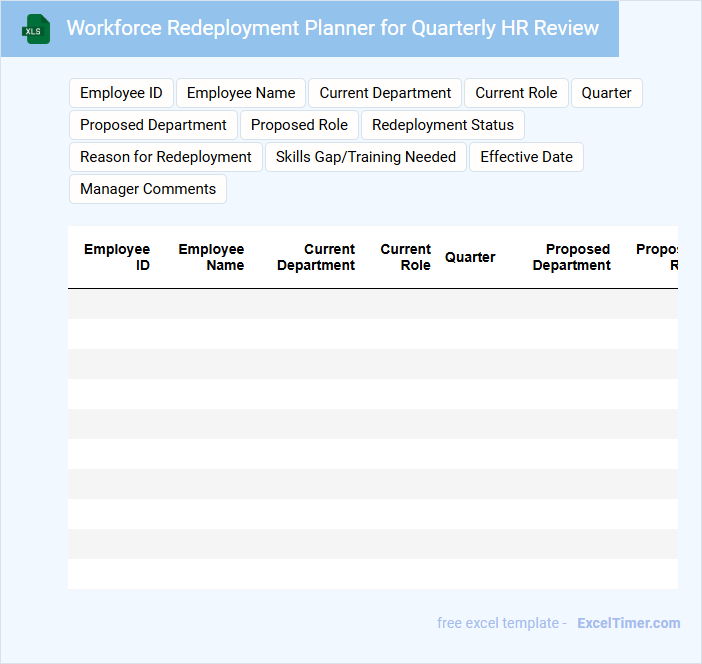The image size is (702, 664).
Task: Click the Reason for Redeployment tag
Action: point(166,157)
